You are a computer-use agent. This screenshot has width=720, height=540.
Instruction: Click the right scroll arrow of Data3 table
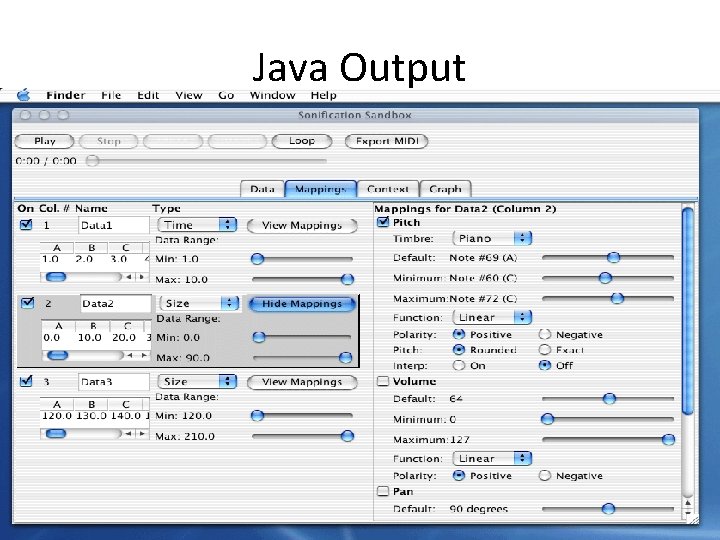pos(142,433)
